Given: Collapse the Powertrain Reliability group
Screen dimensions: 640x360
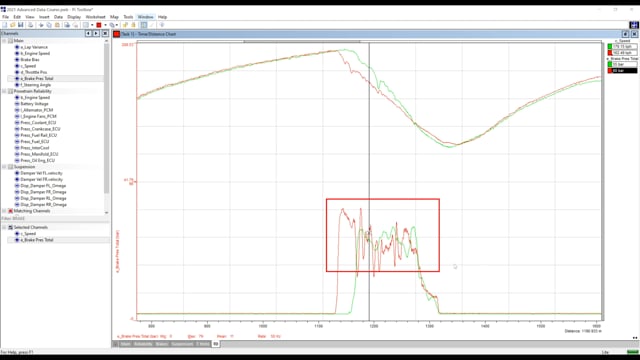Looking at the screenshot, I should coord(4,91).
